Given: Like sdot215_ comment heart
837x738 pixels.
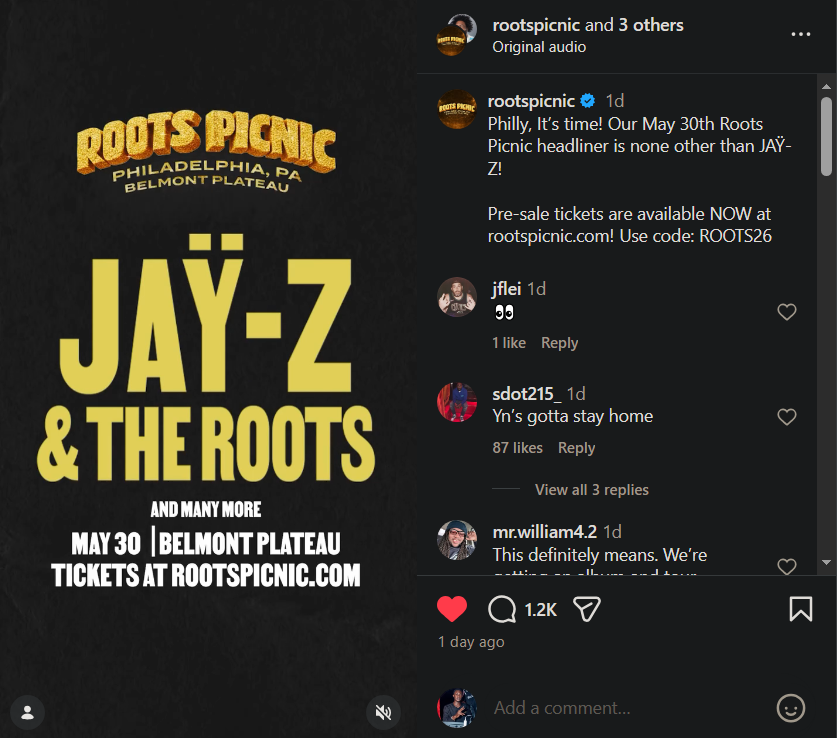Looking at the screenshot, I should coord(787,417).
